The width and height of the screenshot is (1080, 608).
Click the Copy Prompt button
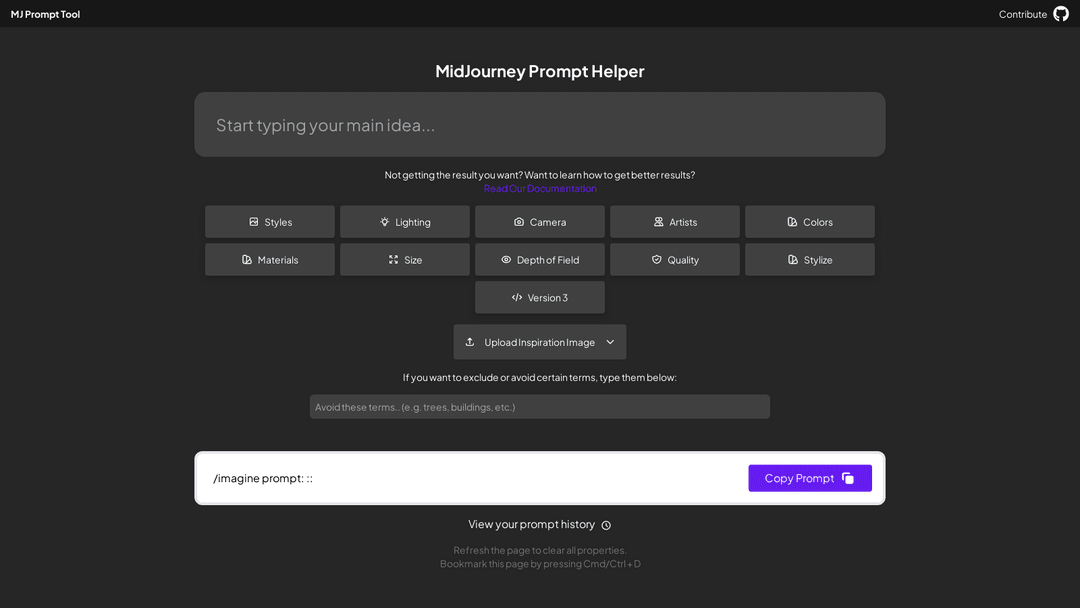click(810, 478)
